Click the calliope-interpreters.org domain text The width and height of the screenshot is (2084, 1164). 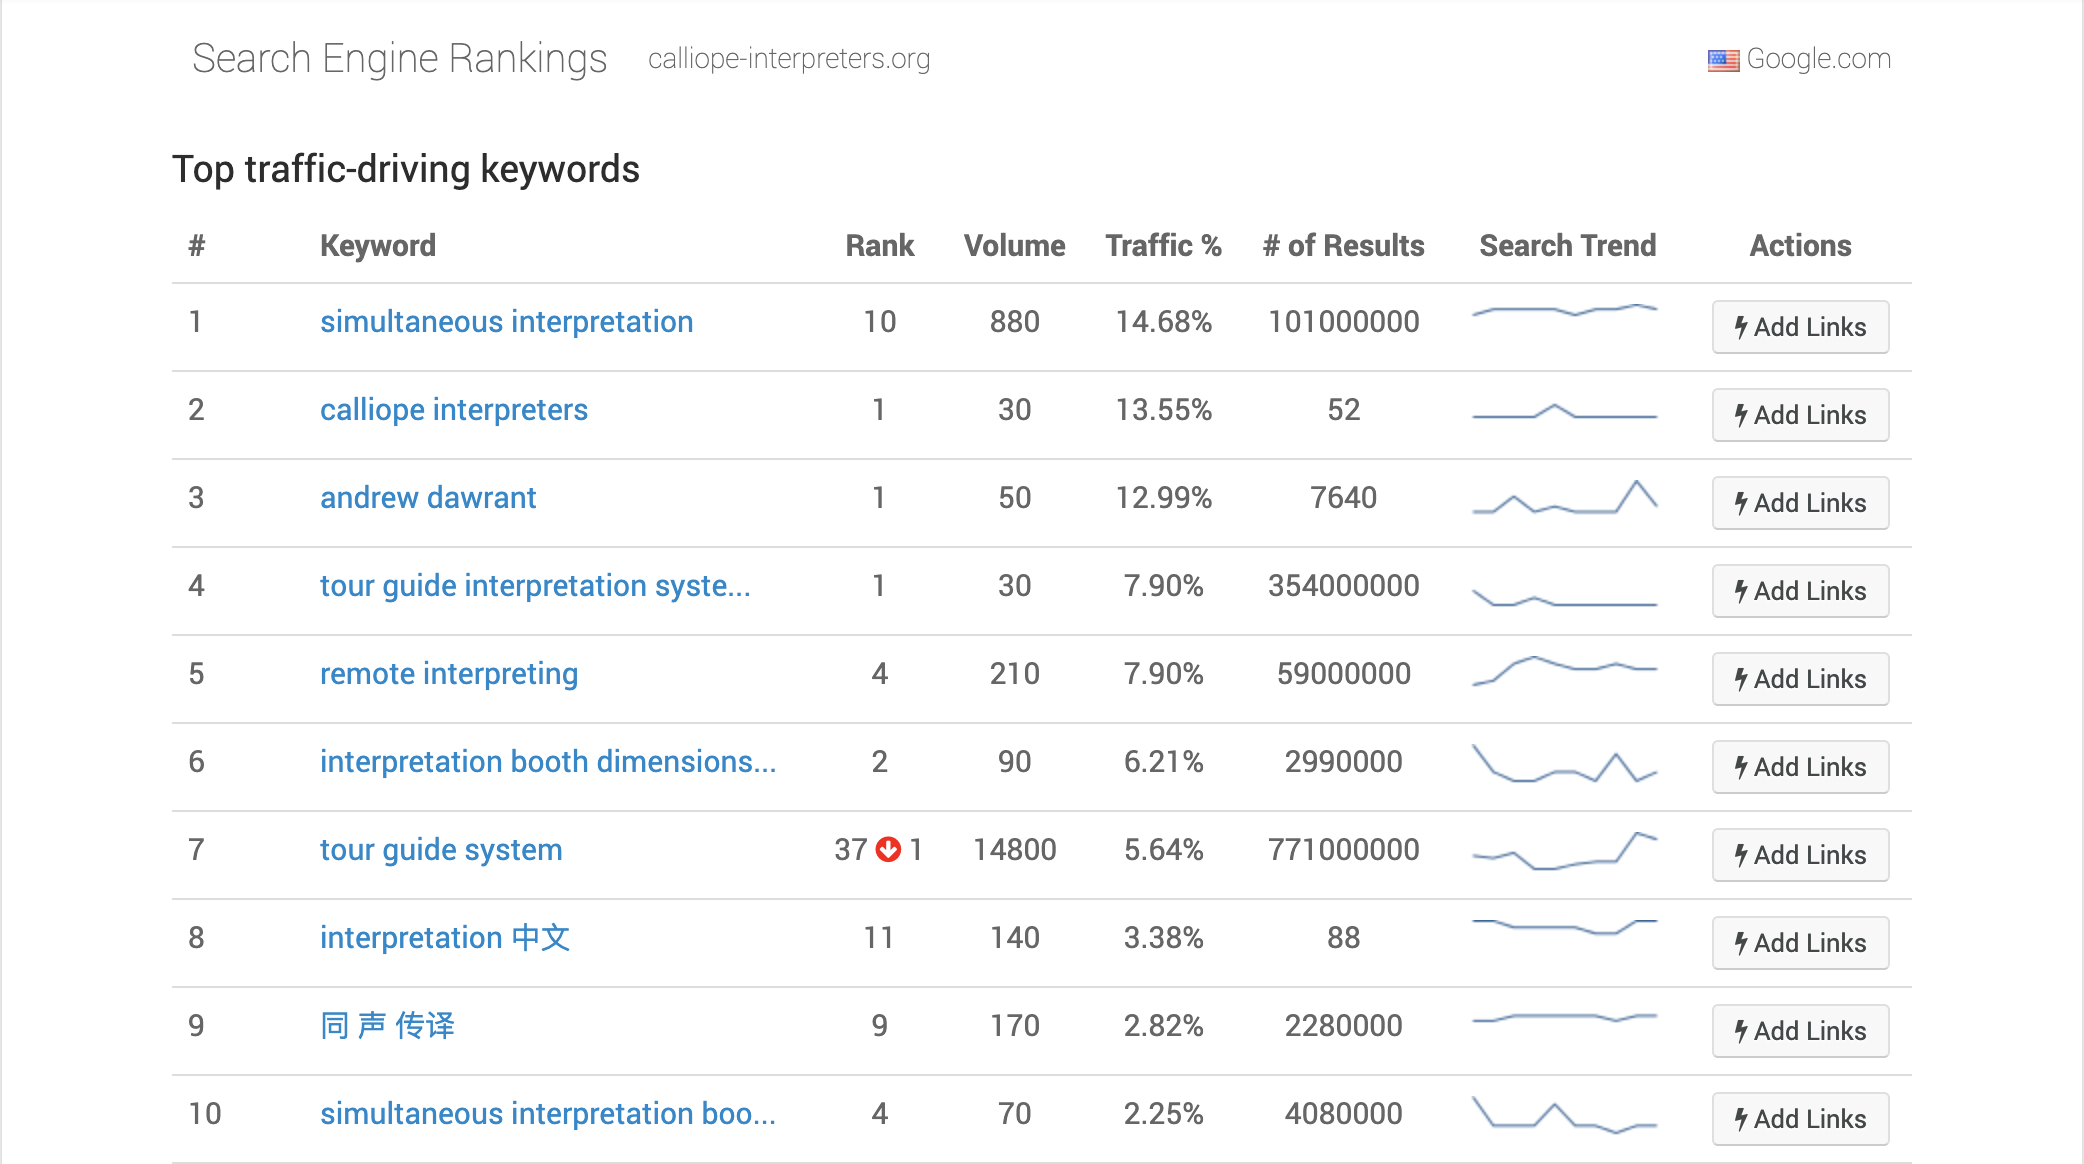click(789, 59)
